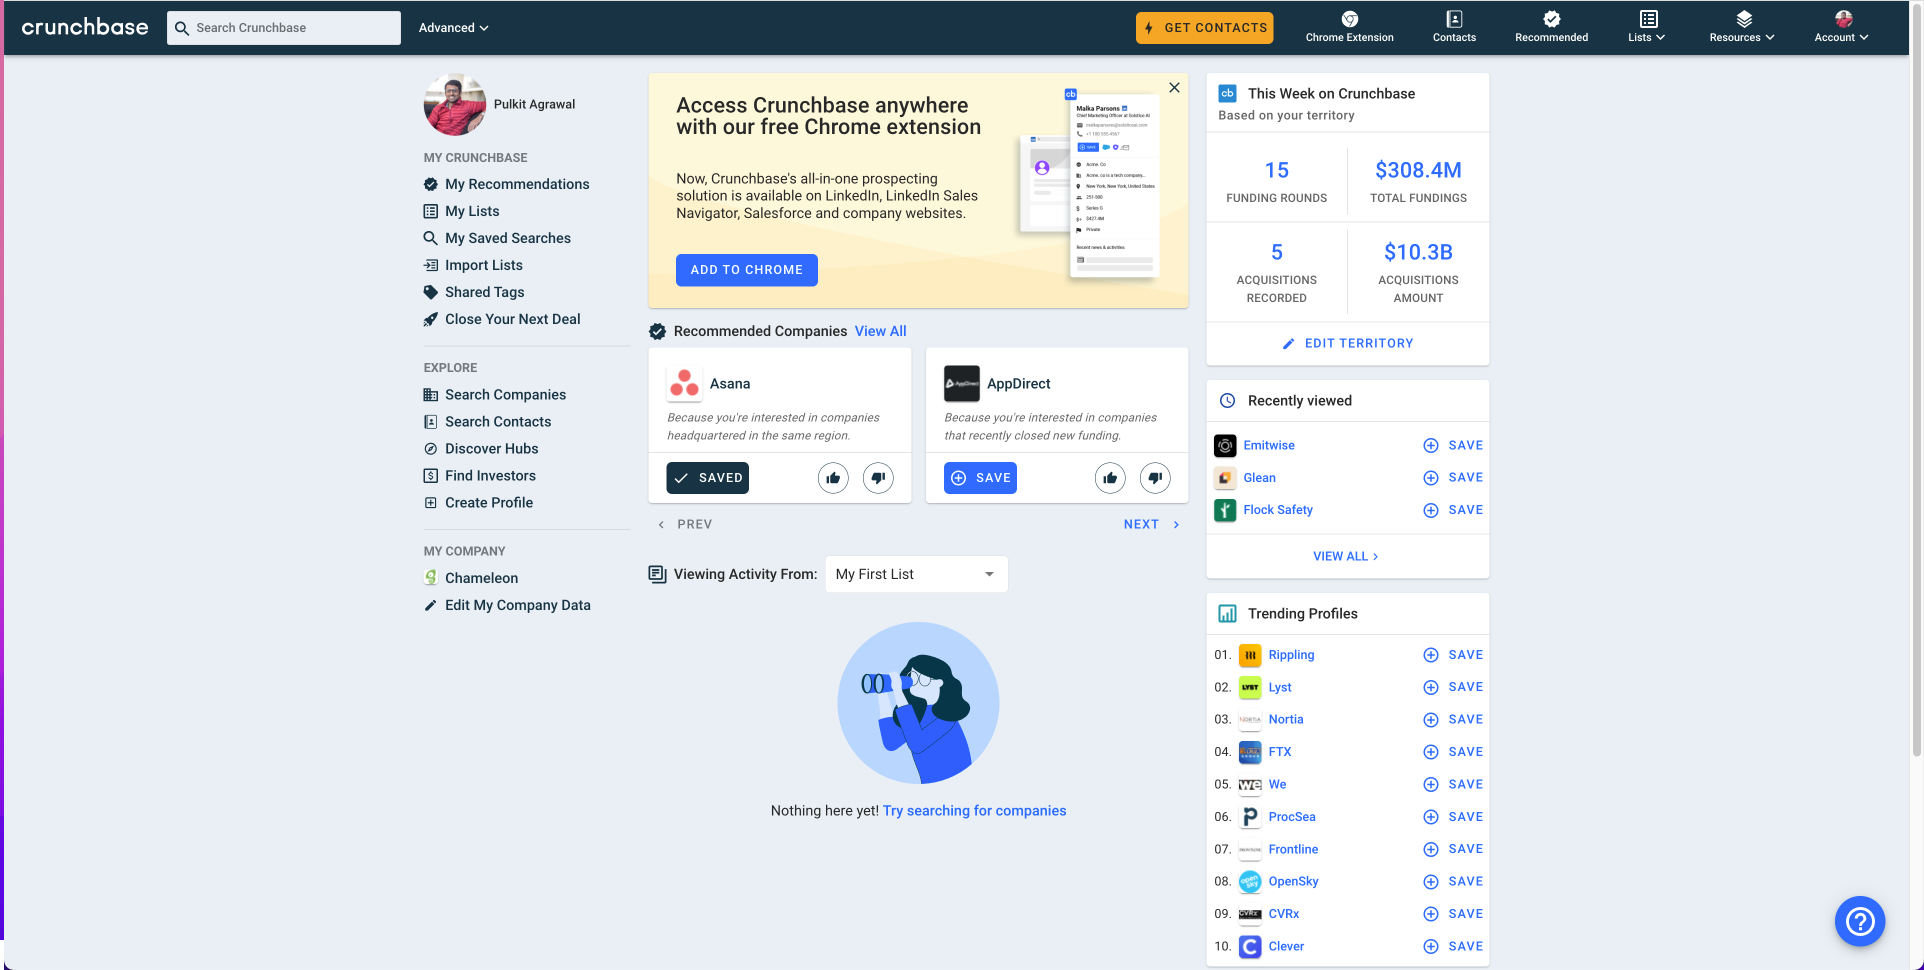Open the My First List dropdown
Image resolution: width=1924 pixels, height=970 pixels.
916,574
